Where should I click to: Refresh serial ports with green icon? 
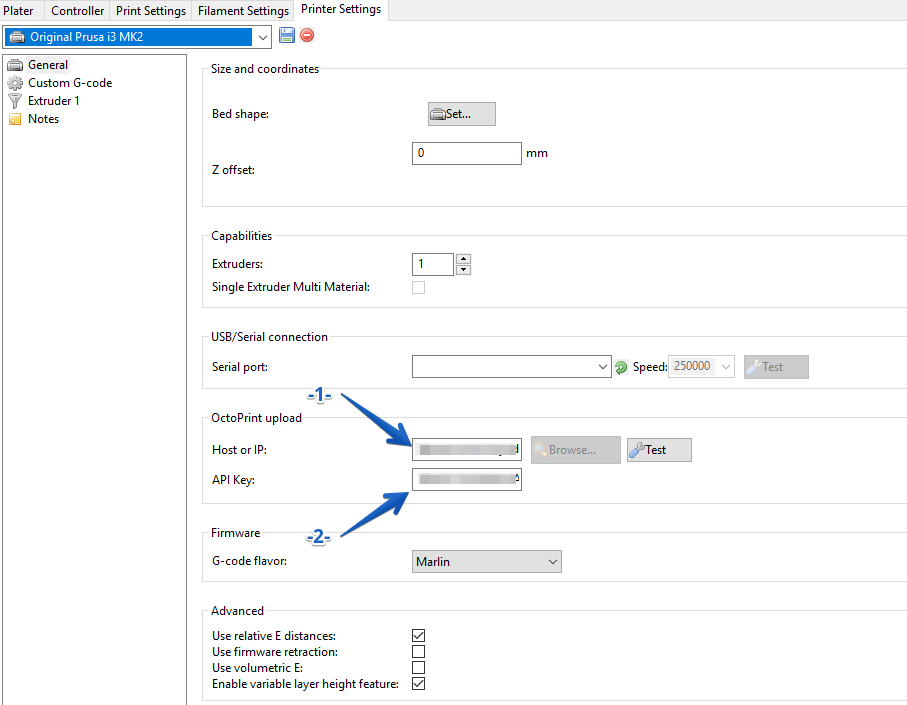pyautogui.click(x=621, y=367)
